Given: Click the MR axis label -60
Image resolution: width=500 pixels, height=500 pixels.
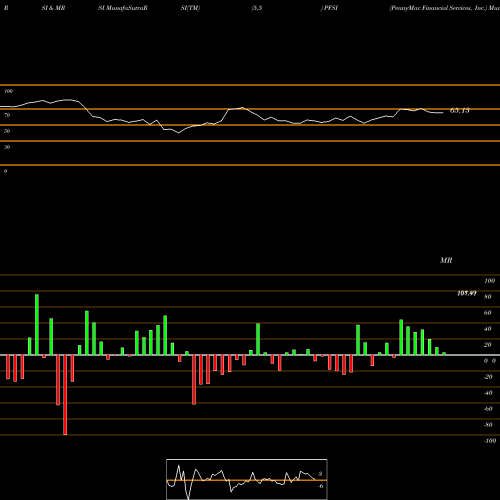Looking at the screenshot, I should pos(488,409).
